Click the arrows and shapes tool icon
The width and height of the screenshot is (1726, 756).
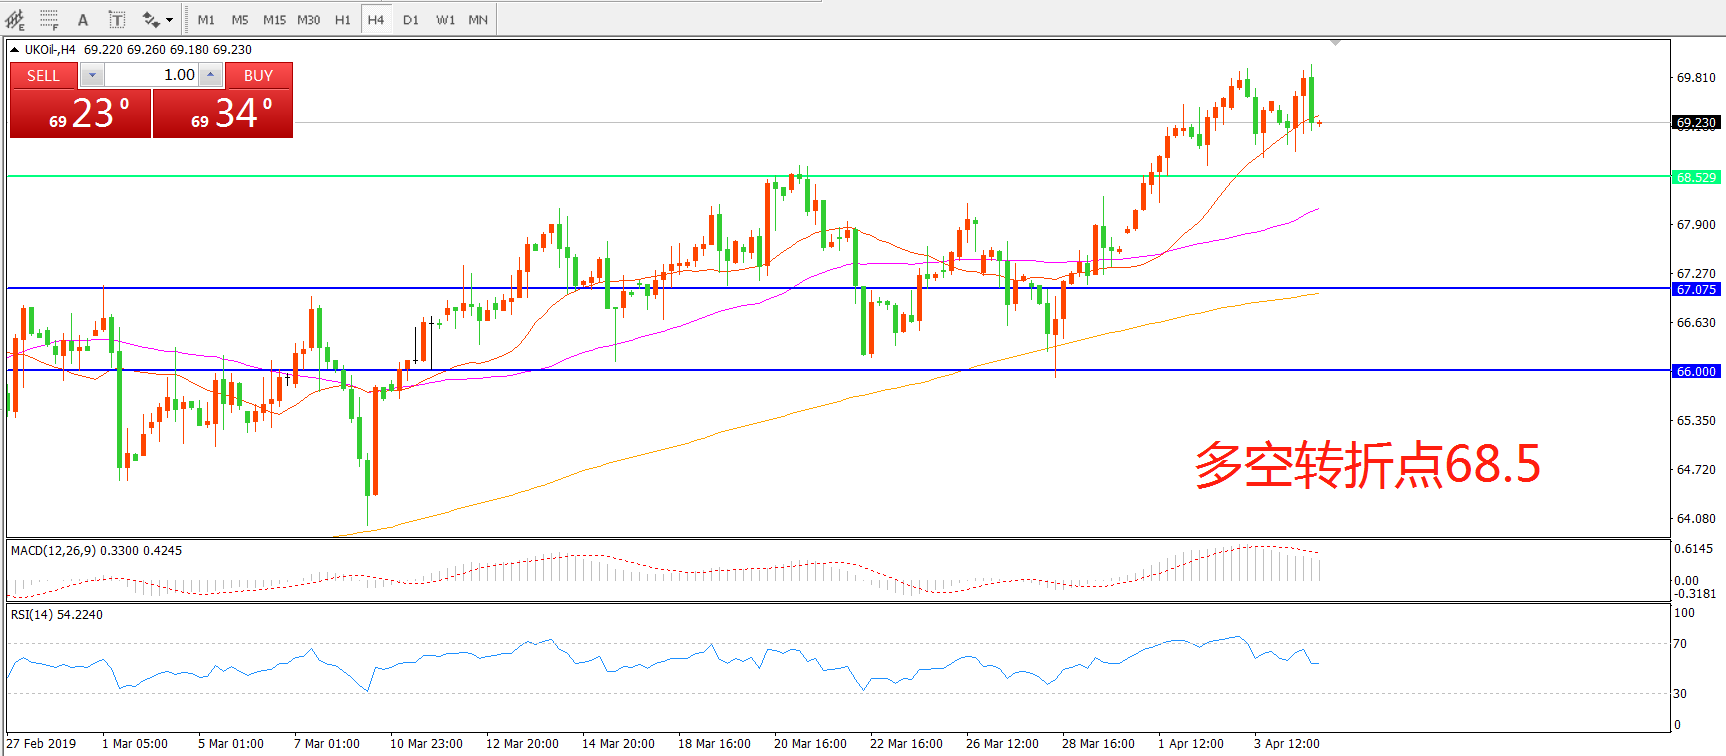[151, 19]
